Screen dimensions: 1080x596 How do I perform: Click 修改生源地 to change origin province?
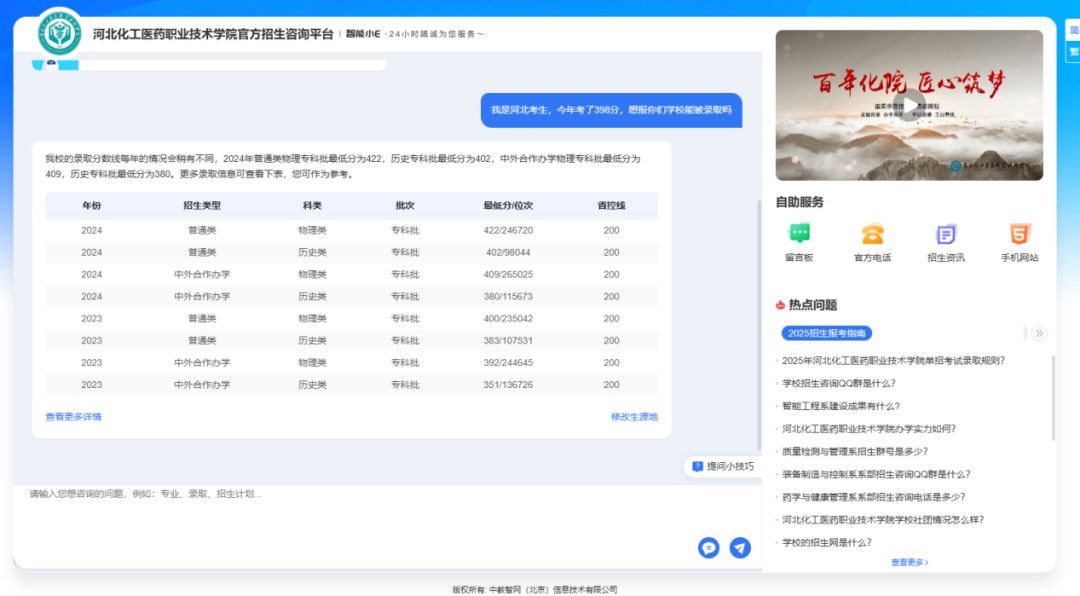point(634,417)
